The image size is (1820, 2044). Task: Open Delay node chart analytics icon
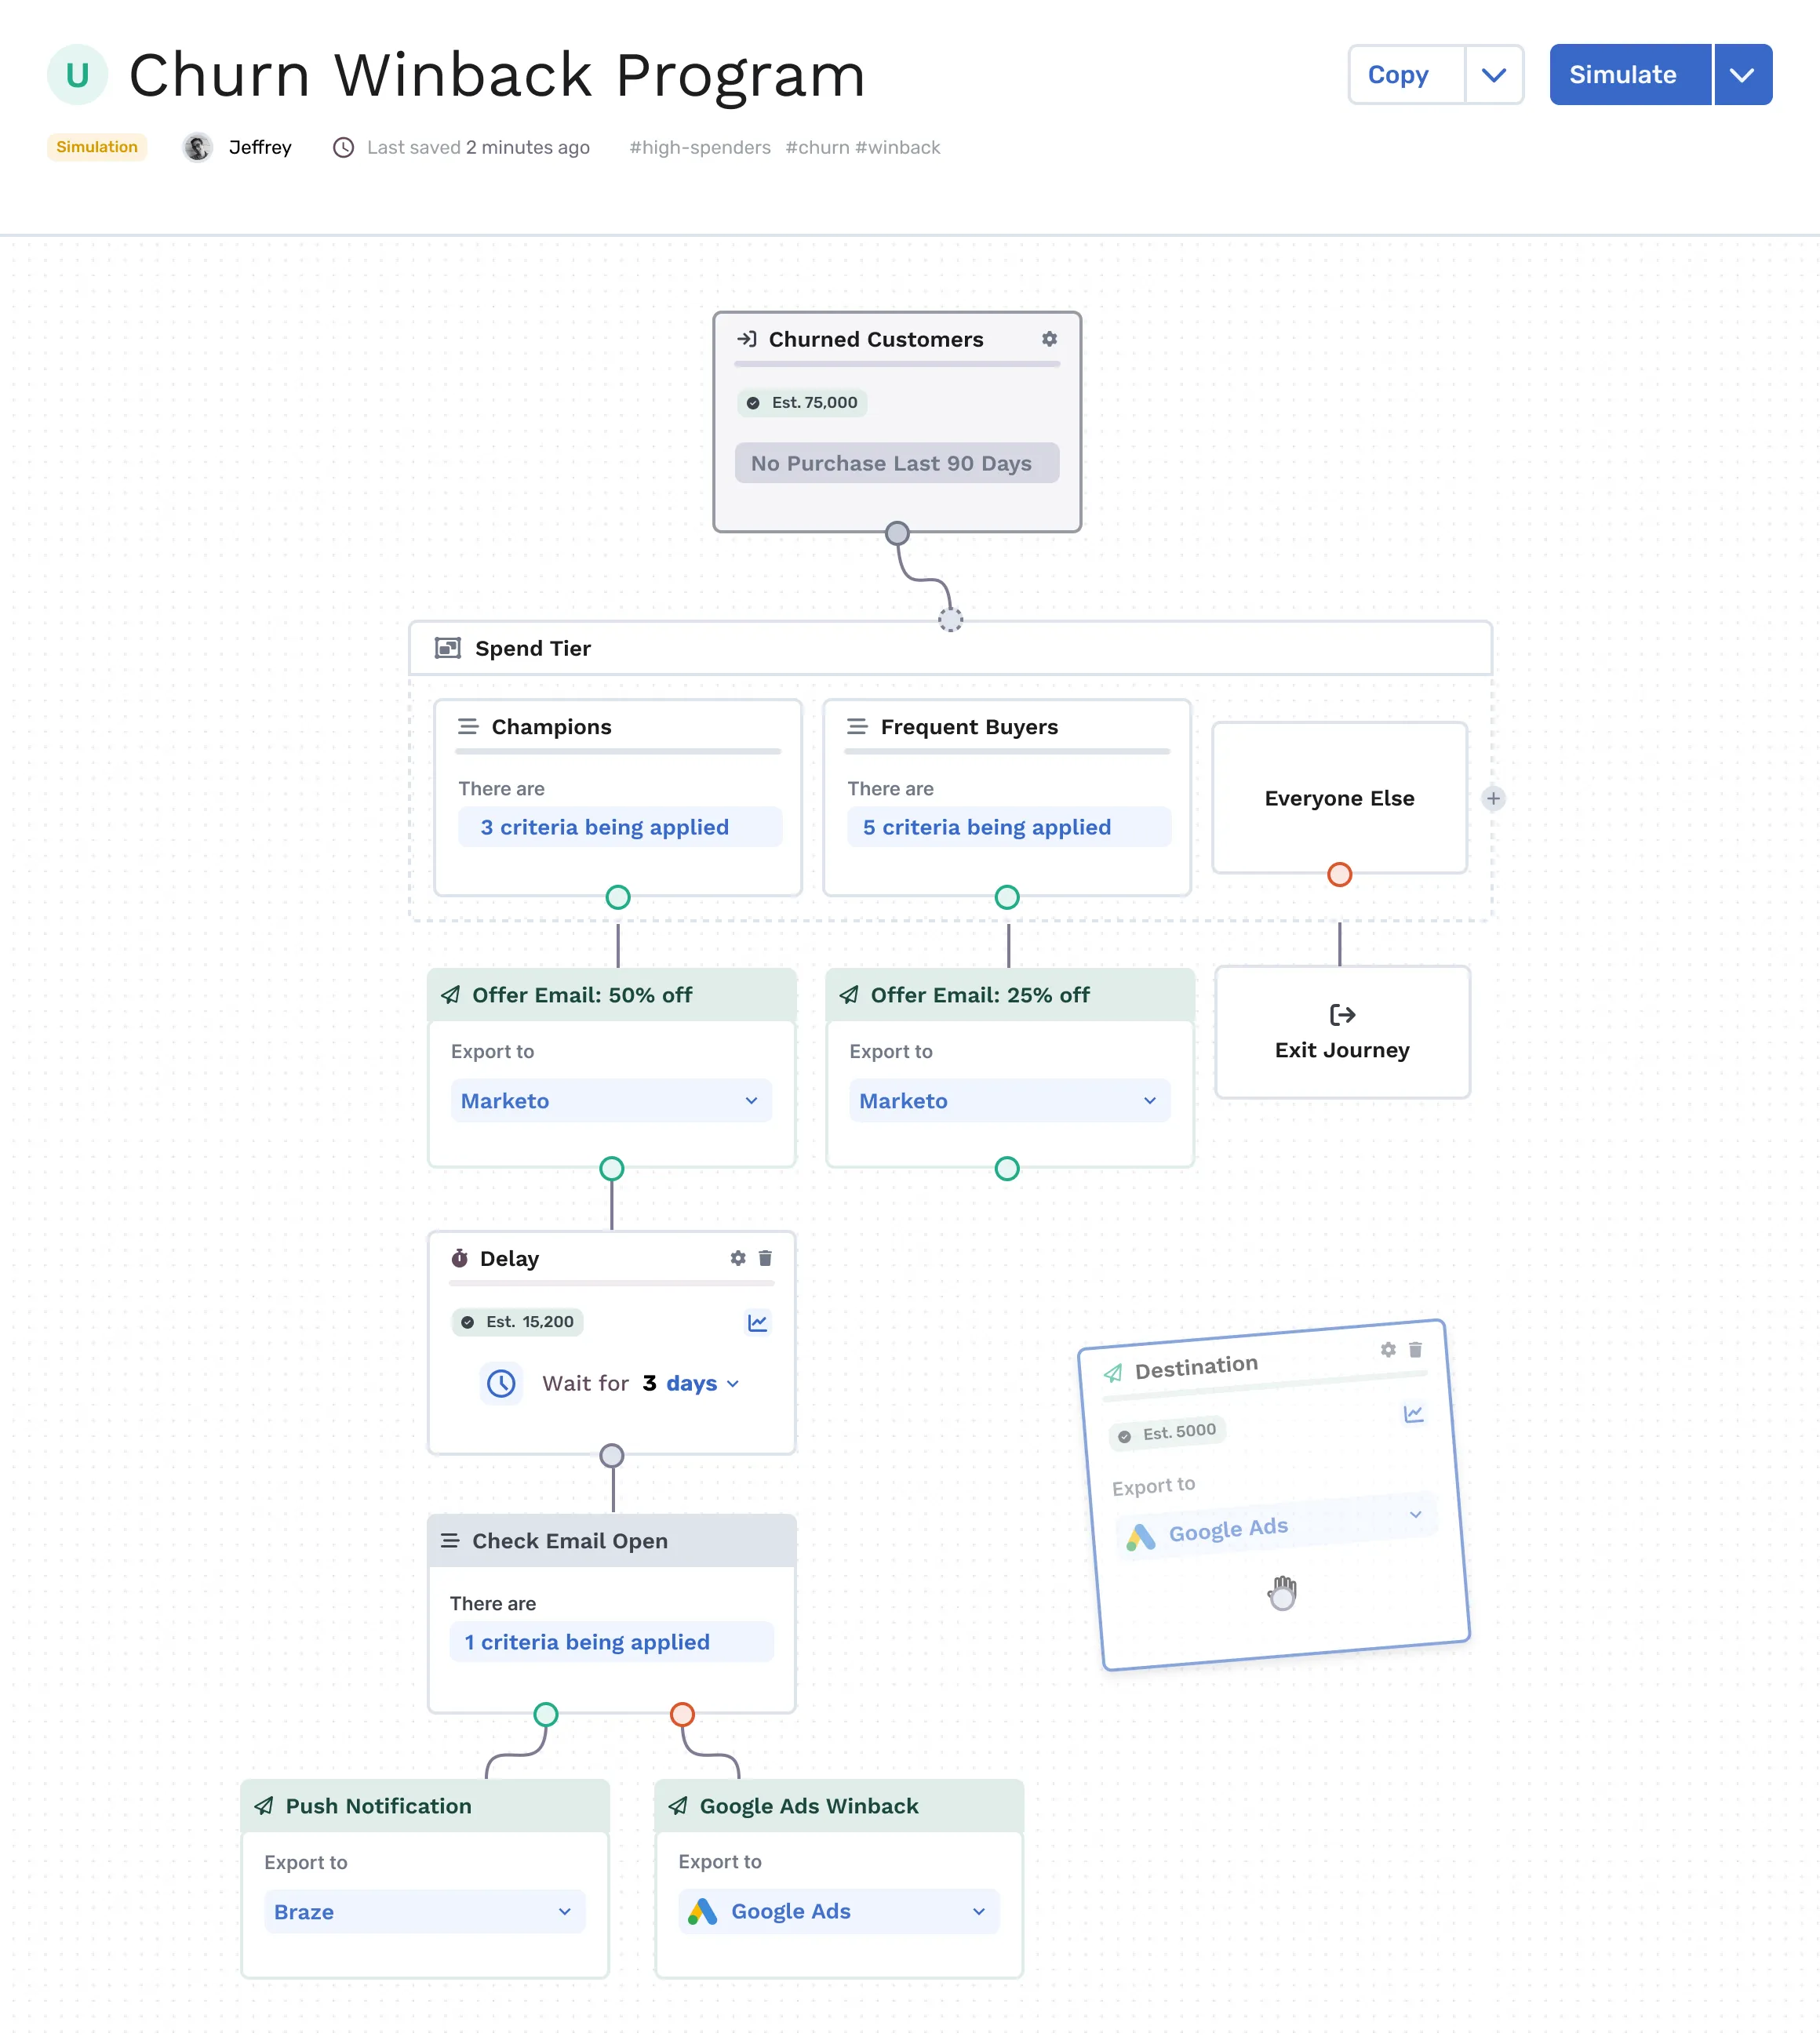(758, 1322)
